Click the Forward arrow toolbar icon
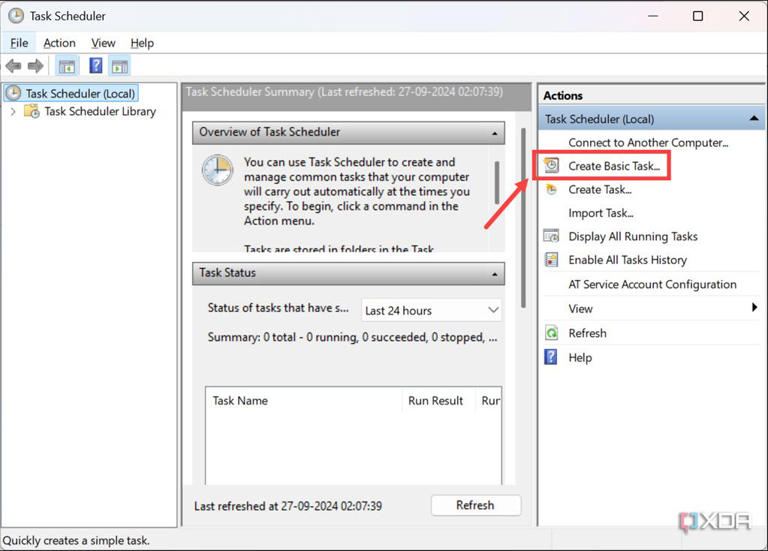This screenshot has width=768, height=551. click(35, 66)
